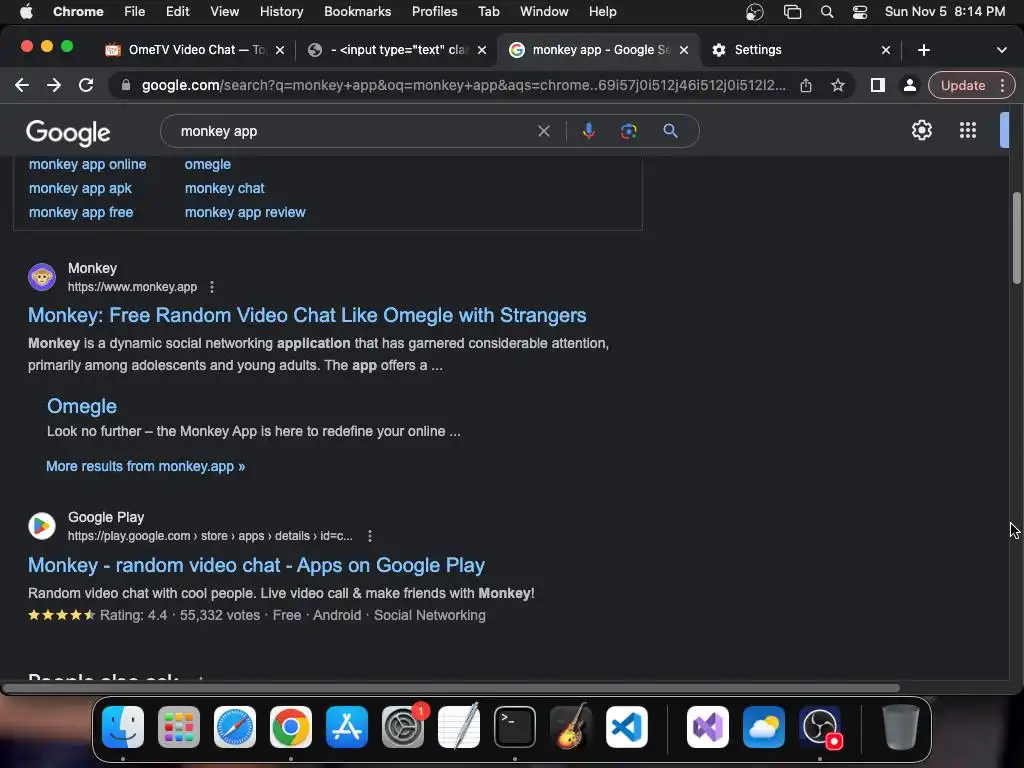Go forward to the next page
Viewport: 1024px width, 768px height.
click(54, 85)
